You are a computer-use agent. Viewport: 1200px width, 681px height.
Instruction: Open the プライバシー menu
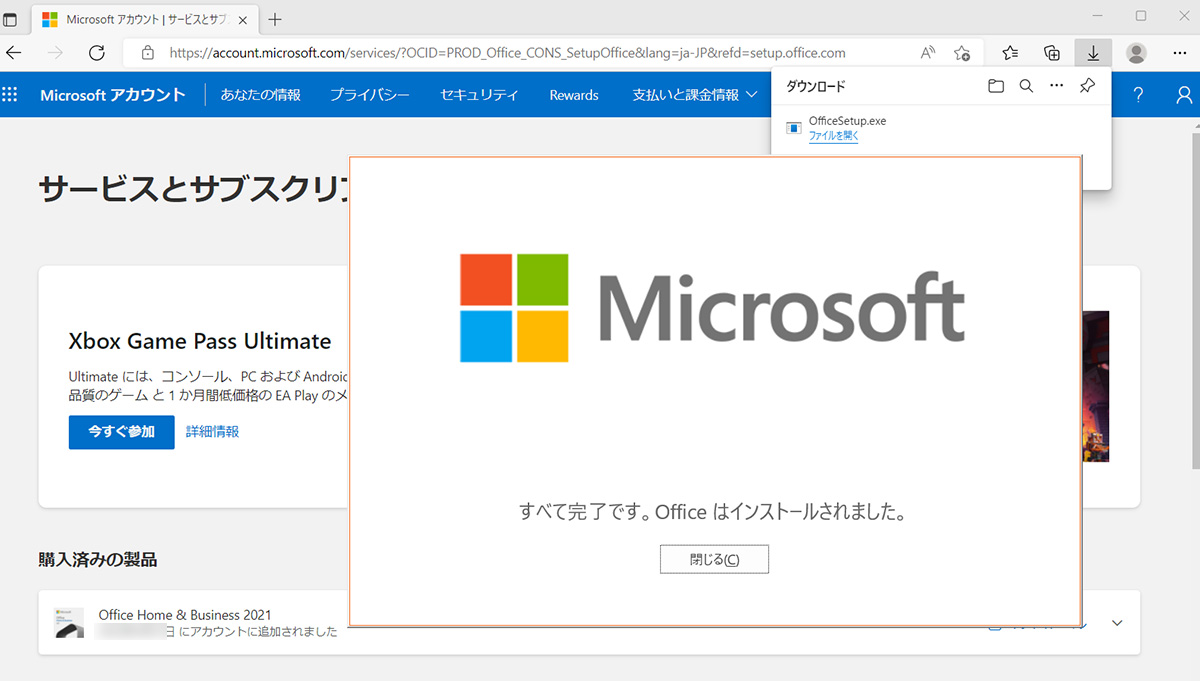point(370,95)
